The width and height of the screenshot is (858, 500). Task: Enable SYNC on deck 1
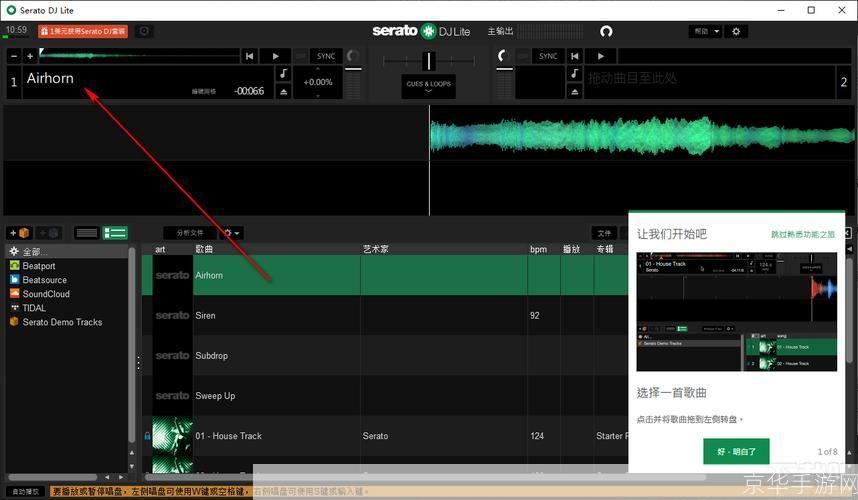(326, 56)
